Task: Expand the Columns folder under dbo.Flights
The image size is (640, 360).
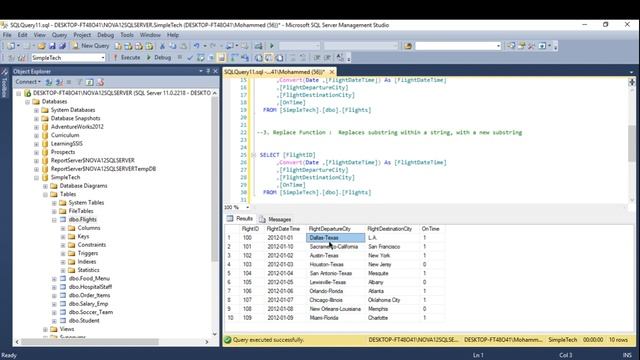Action: (63, 228)
